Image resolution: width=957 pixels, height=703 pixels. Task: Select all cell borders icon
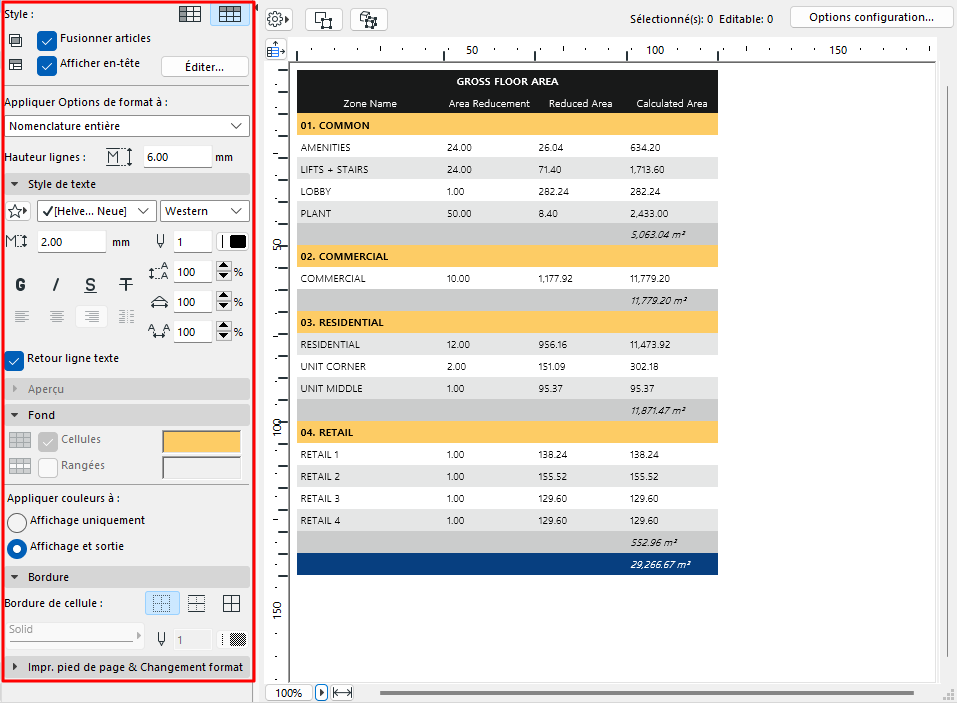(x=231, y=603)
